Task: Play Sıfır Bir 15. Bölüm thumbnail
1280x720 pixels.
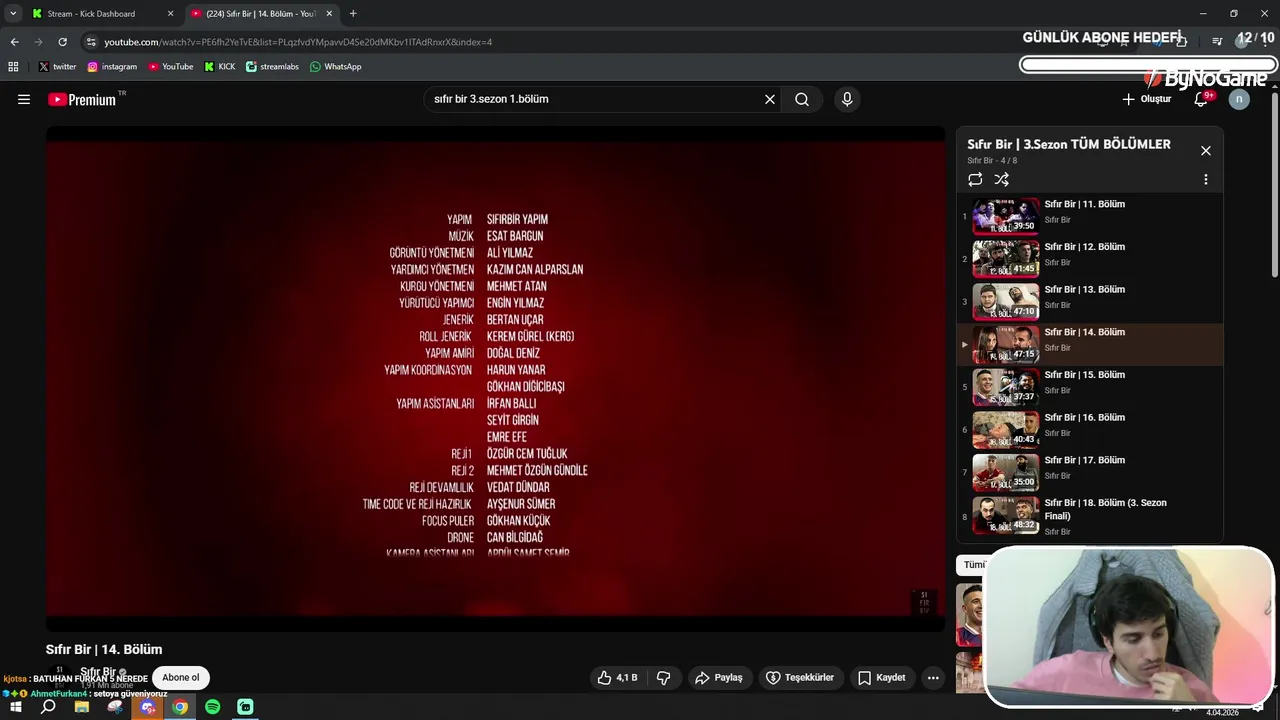Action: click(1006, 387)
